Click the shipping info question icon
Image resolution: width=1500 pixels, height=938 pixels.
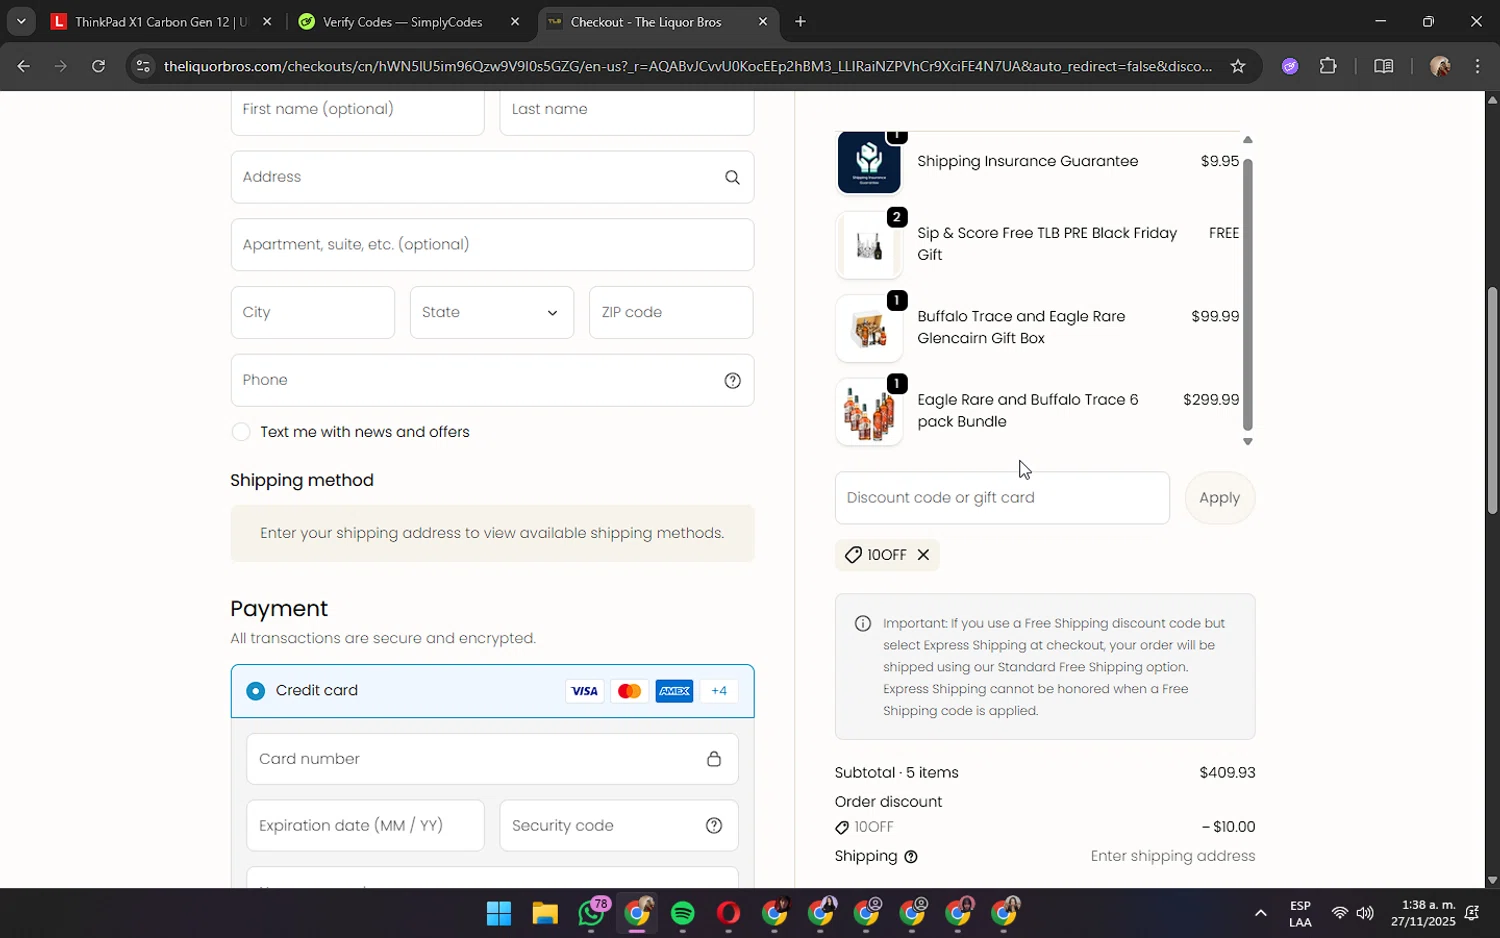[911, 857]
